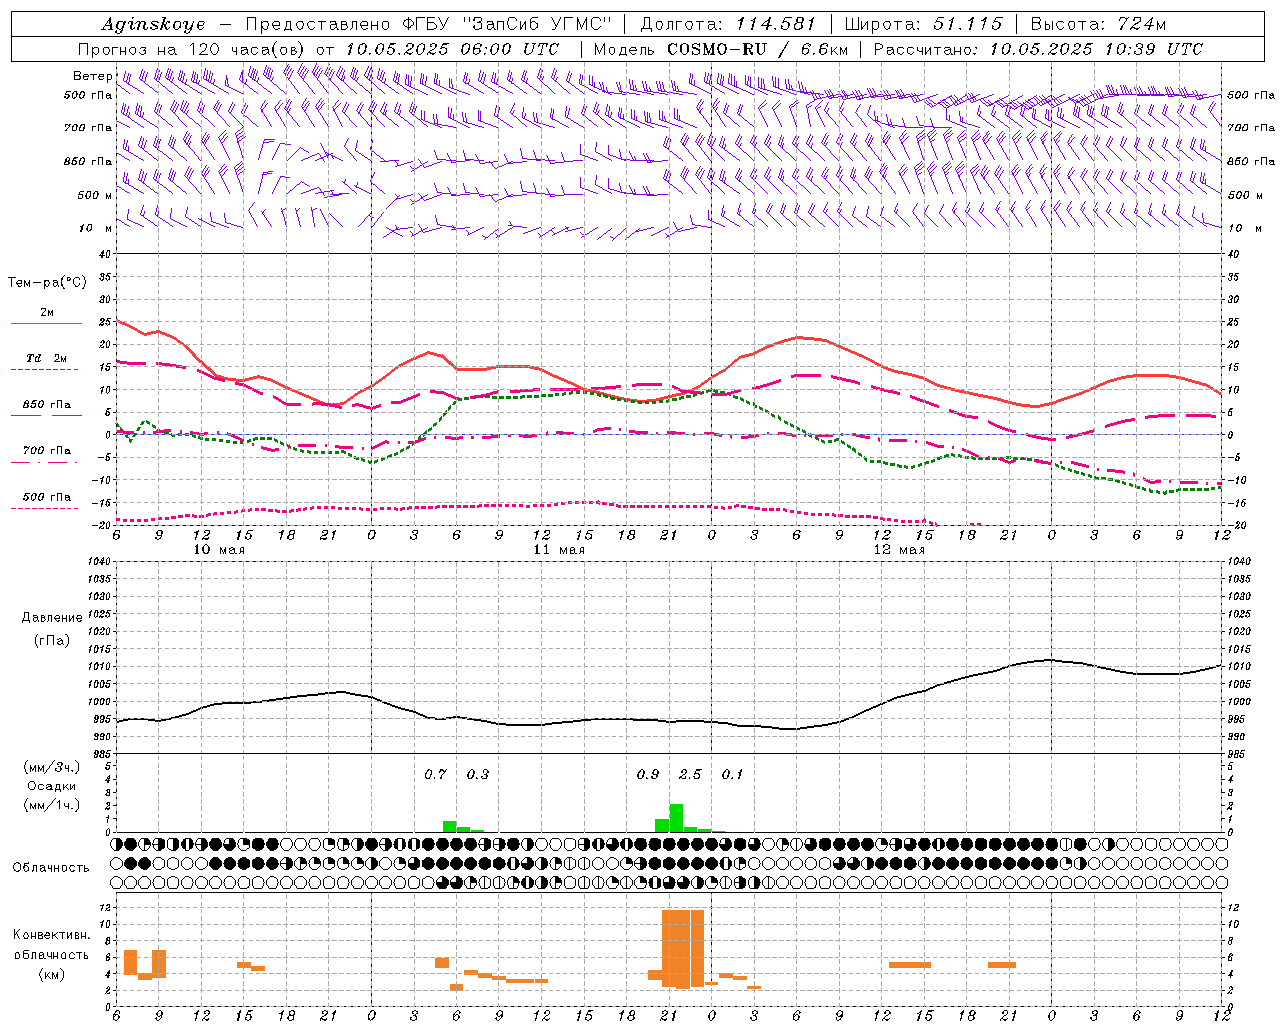The height and width of the screenshot is (1024, 1280).
Task: Click the "10 мая" date label
Action: coord(219,550)
